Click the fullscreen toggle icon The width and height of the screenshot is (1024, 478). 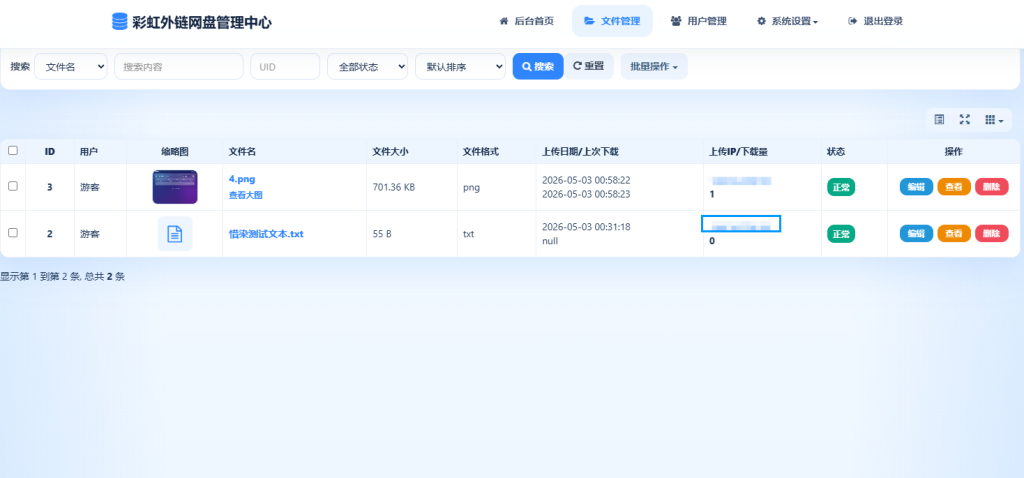[965, 120]
